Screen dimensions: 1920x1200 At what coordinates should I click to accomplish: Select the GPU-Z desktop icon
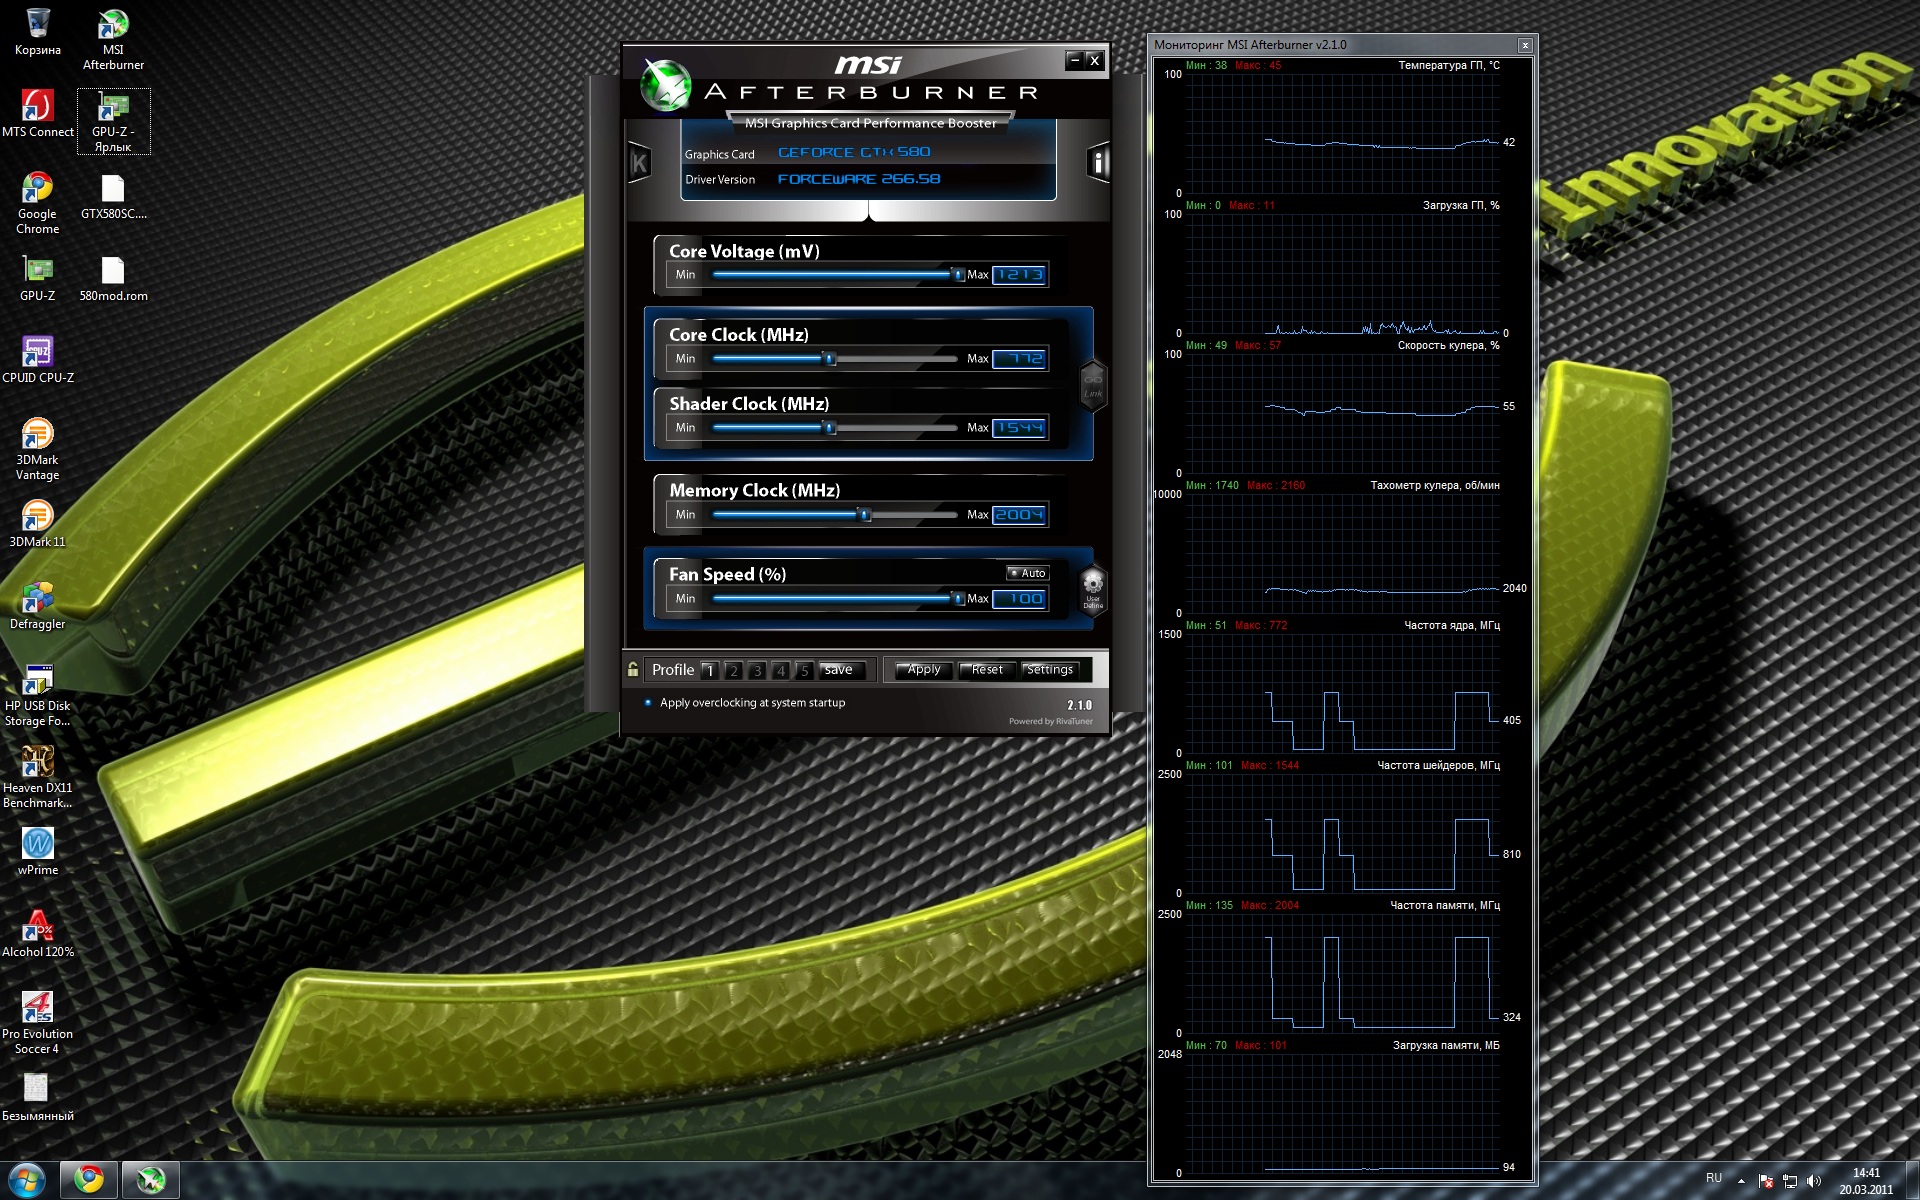(x=38, y=278)
